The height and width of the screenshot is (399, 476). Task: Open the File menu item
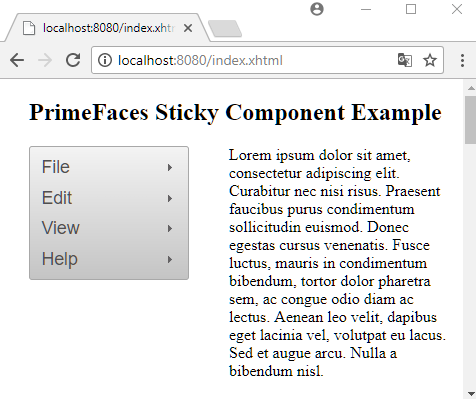pos(109,167)
